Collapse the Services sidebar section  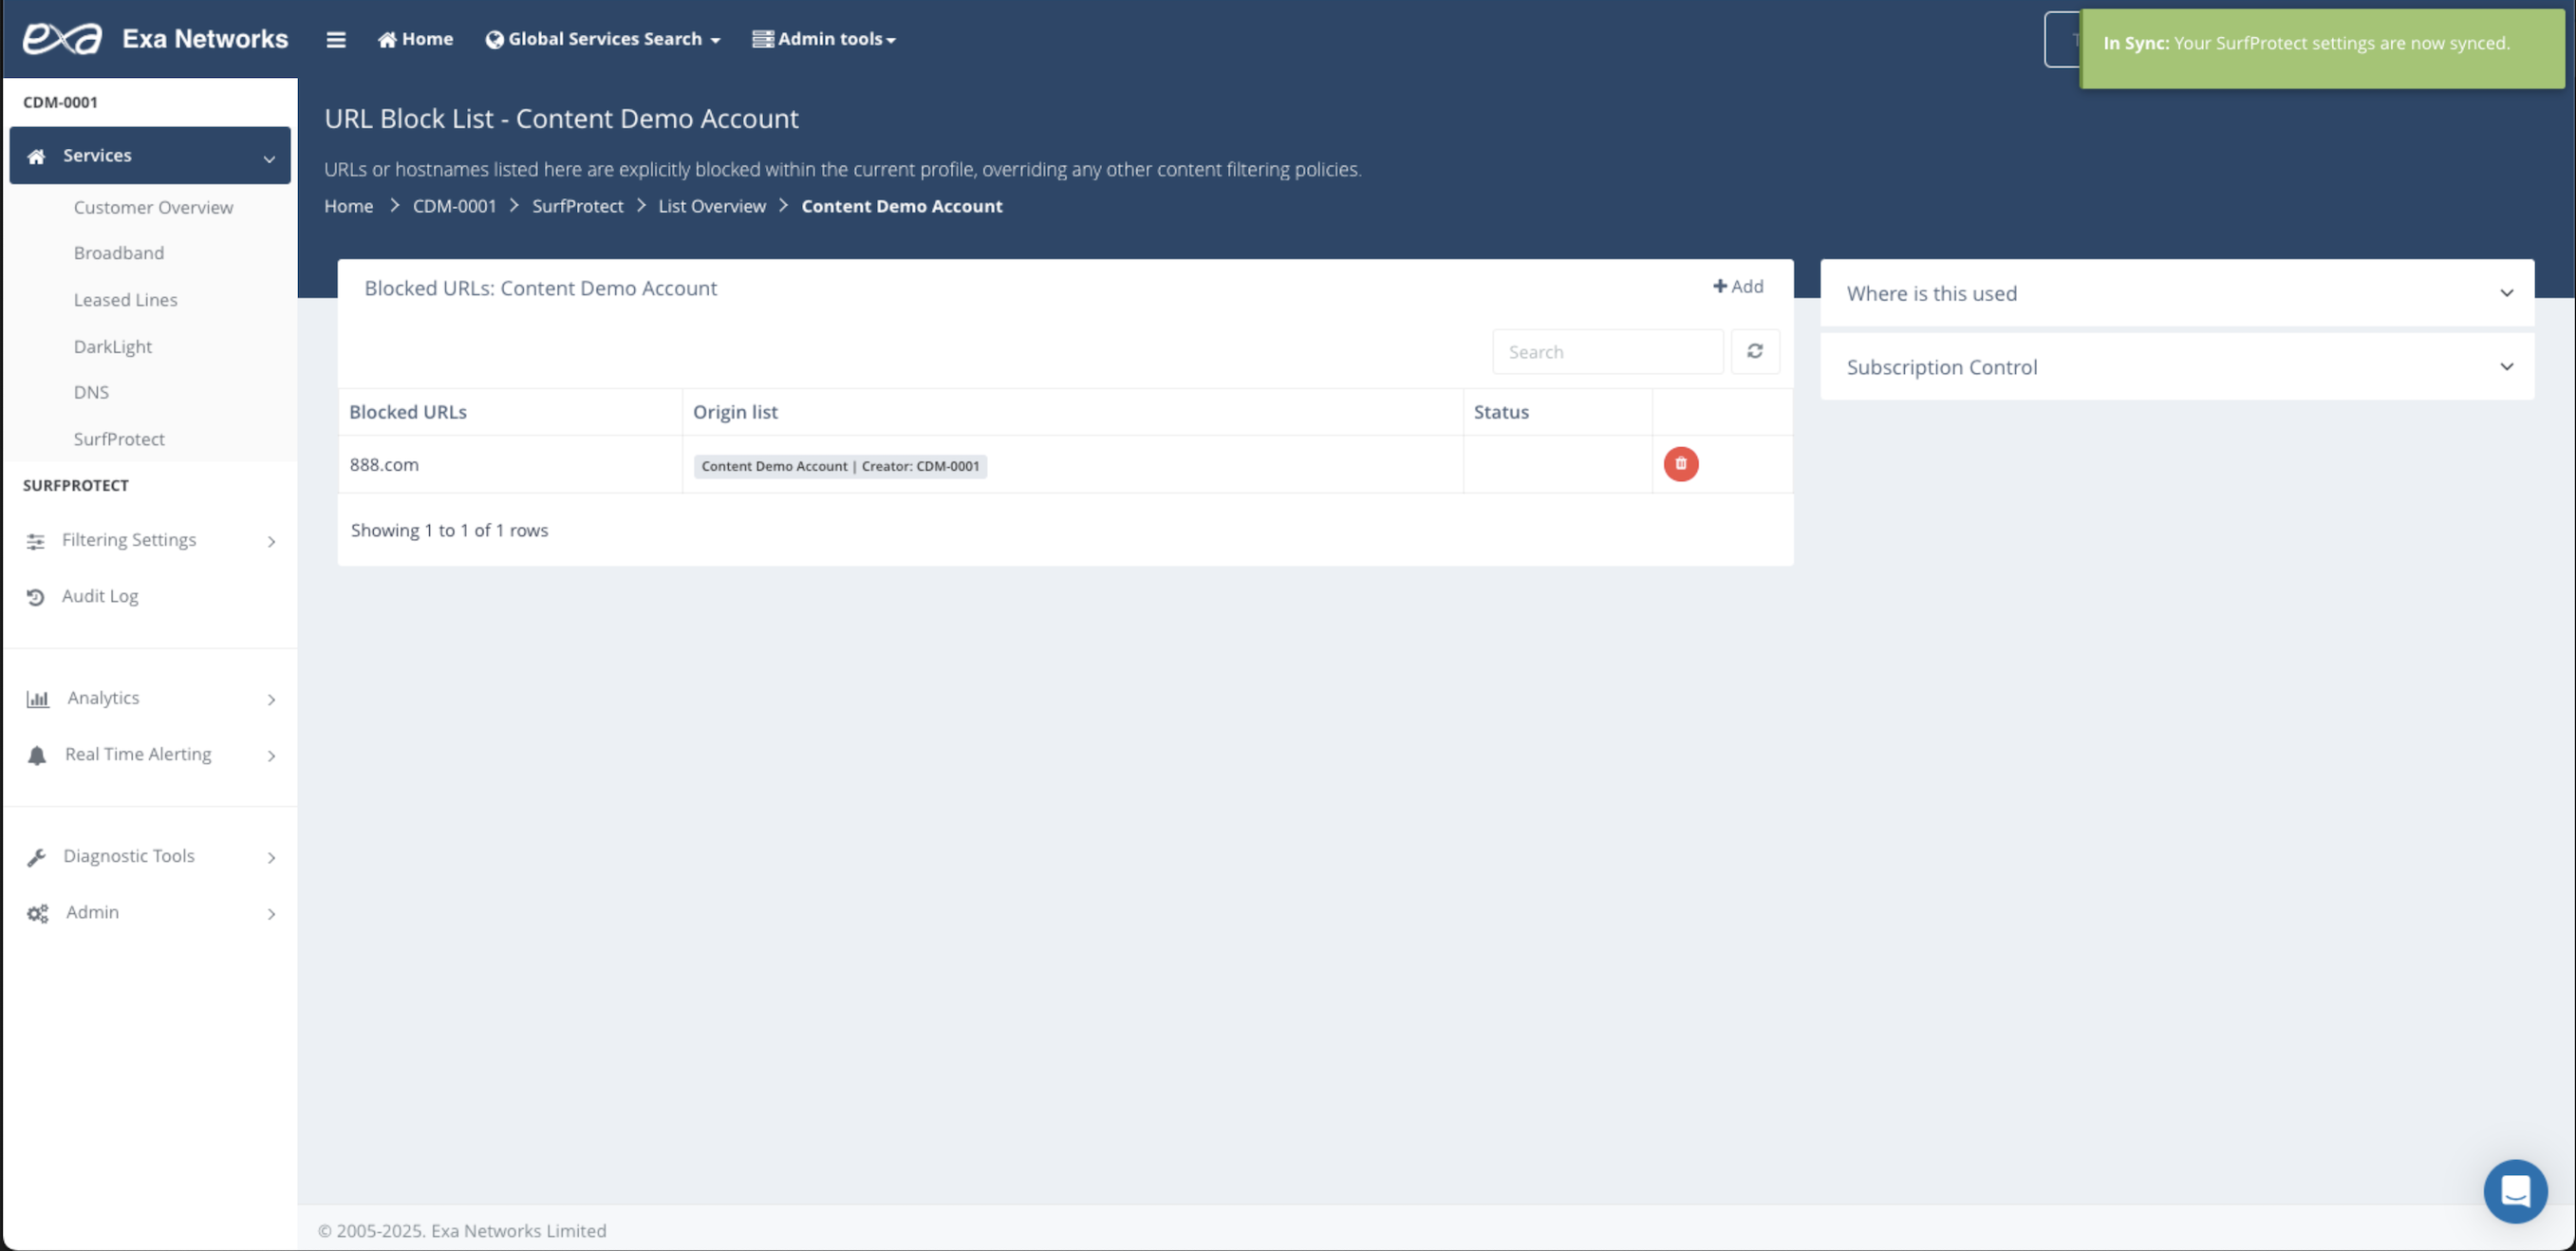click(150, 155)
